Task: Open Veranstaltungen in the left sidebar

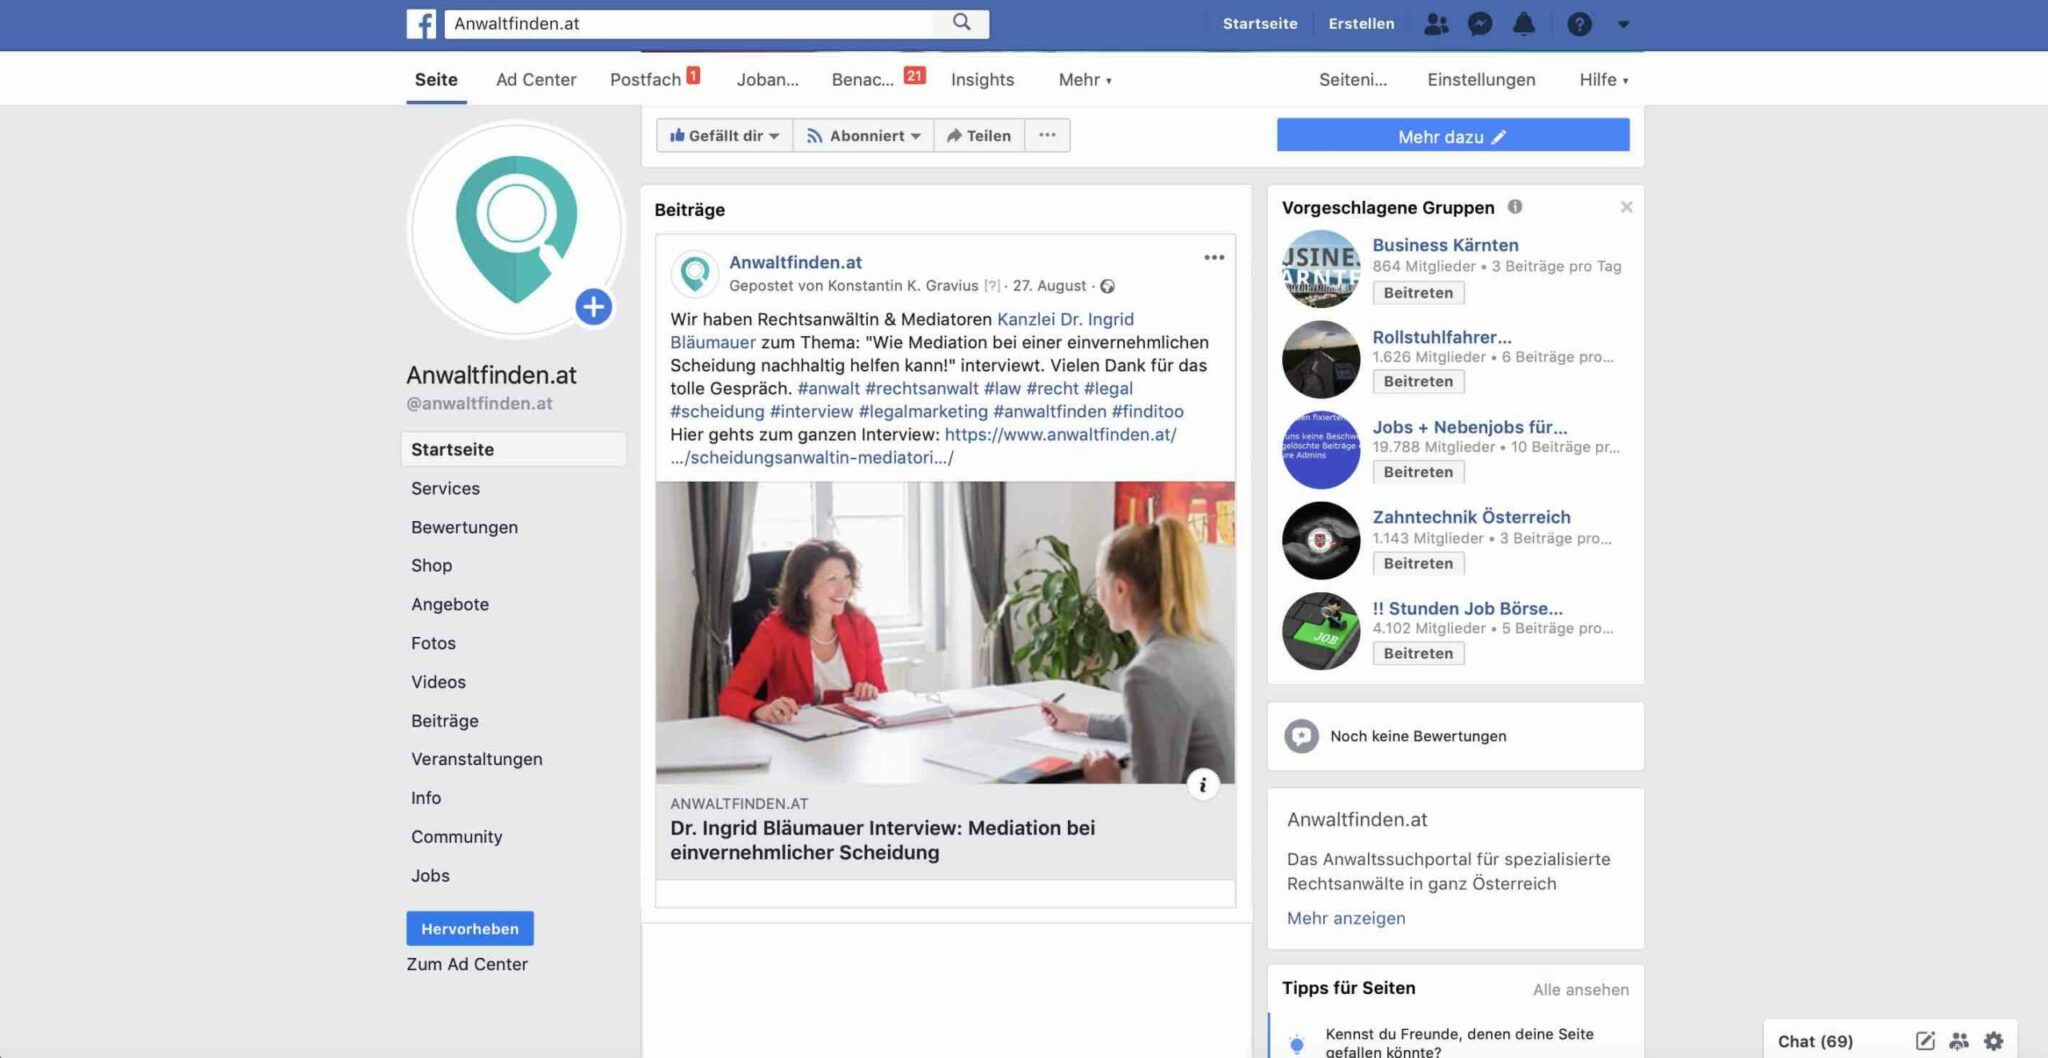Action: click(x=477, y=759)
